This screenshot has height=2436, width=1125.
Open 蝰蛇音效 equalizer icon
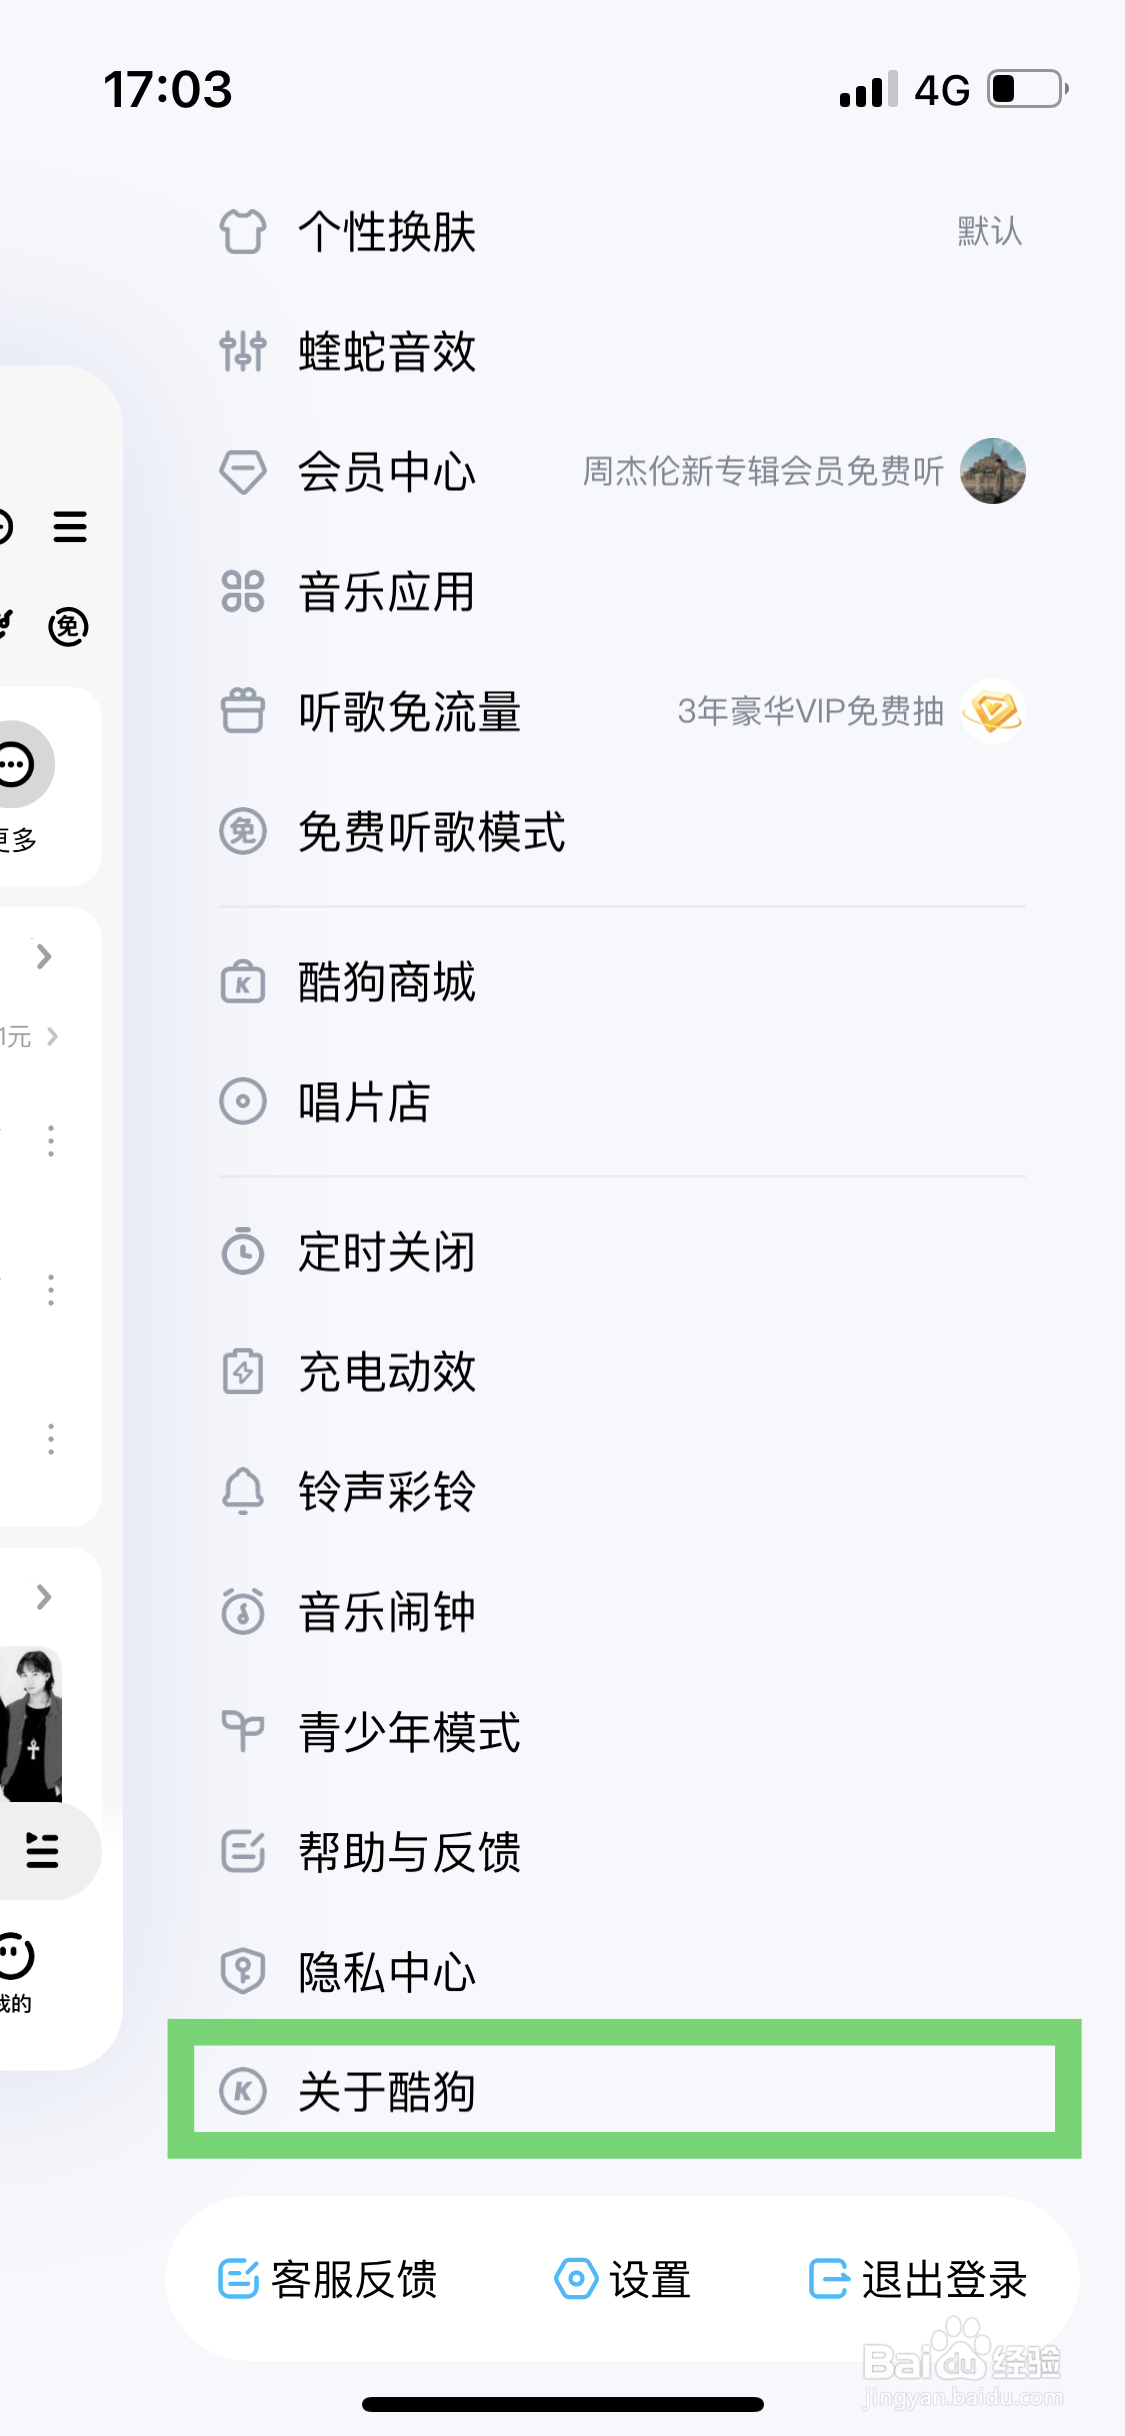click(x=242, y=352)
